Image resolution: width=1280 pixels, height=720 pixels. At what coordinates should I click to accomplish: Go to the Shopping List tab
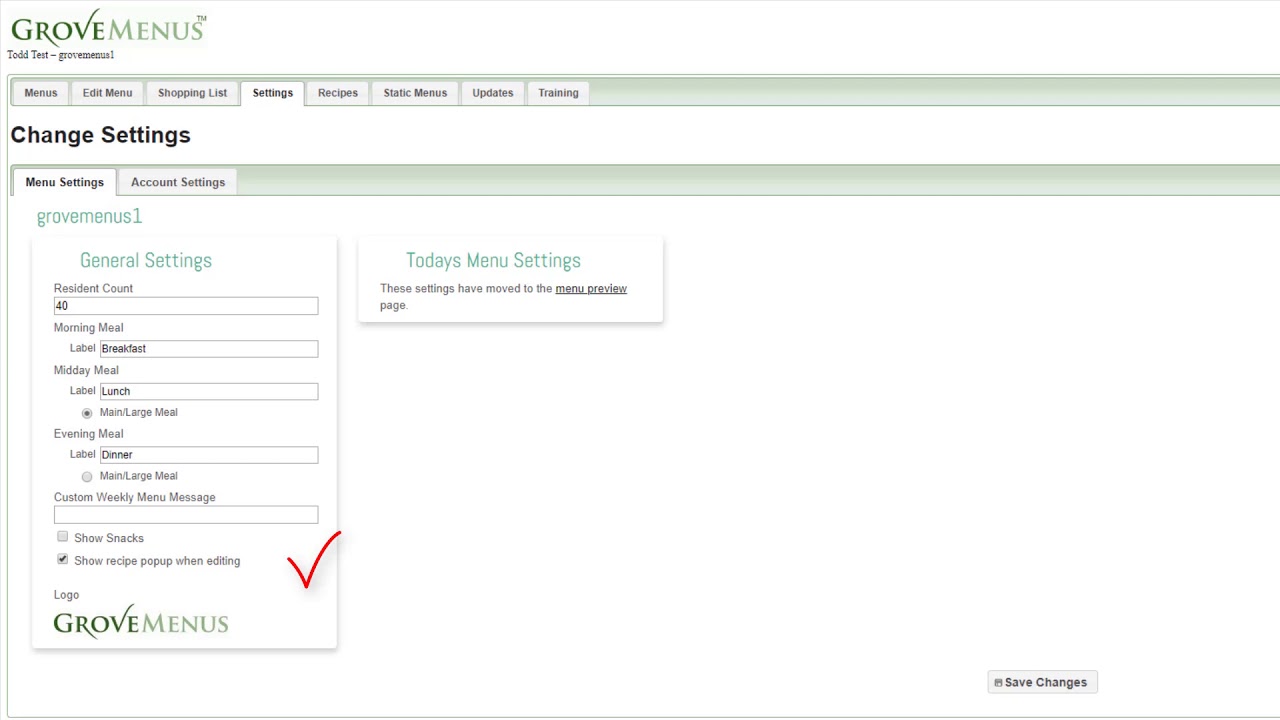192,93
